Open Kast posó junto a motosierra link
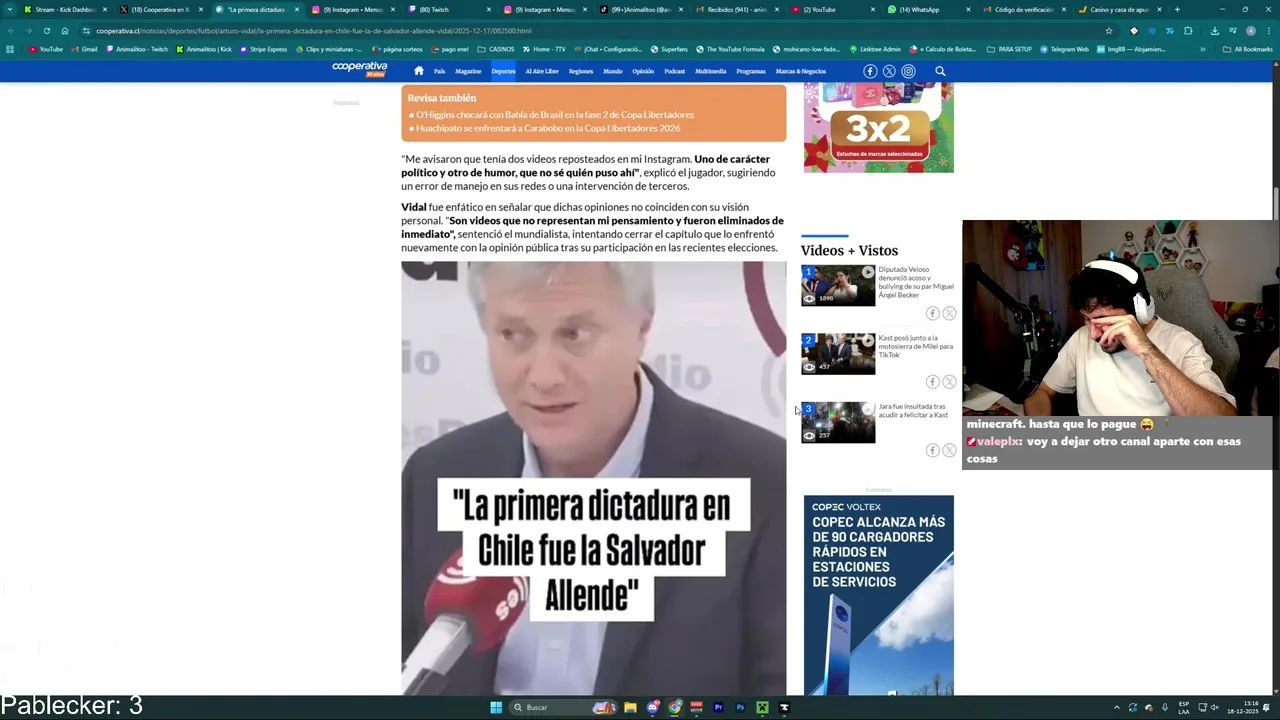1280x720 pixels. pos(916,346)
